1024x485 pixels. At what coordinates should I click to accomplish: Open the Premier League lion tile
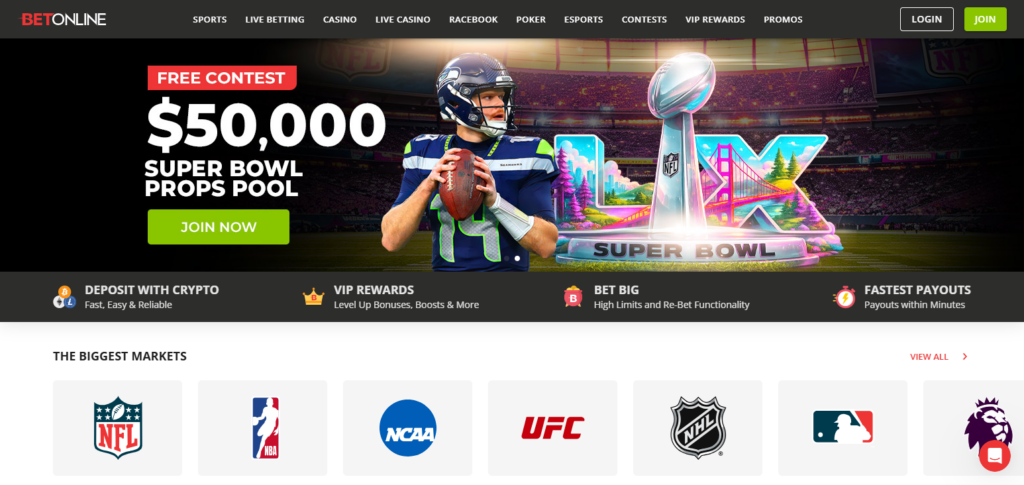[974, 428]
